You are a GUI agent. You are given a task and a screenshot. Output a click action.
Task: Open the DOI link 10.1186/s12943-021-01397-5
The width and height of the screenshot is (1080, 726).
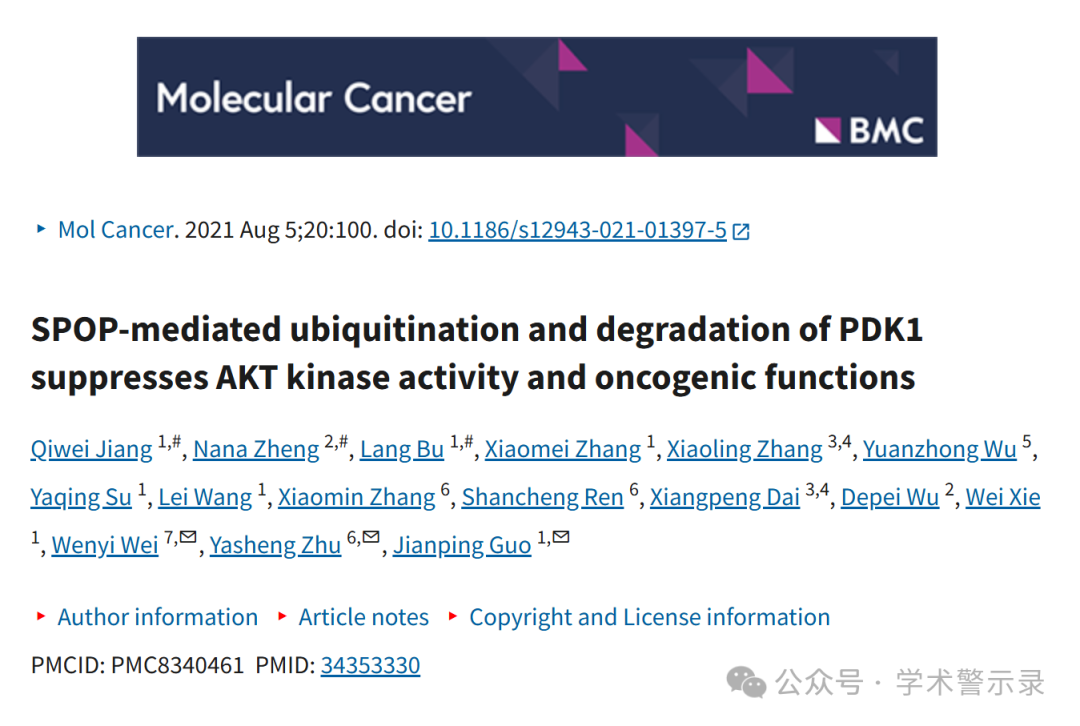[x=577, y=230]
